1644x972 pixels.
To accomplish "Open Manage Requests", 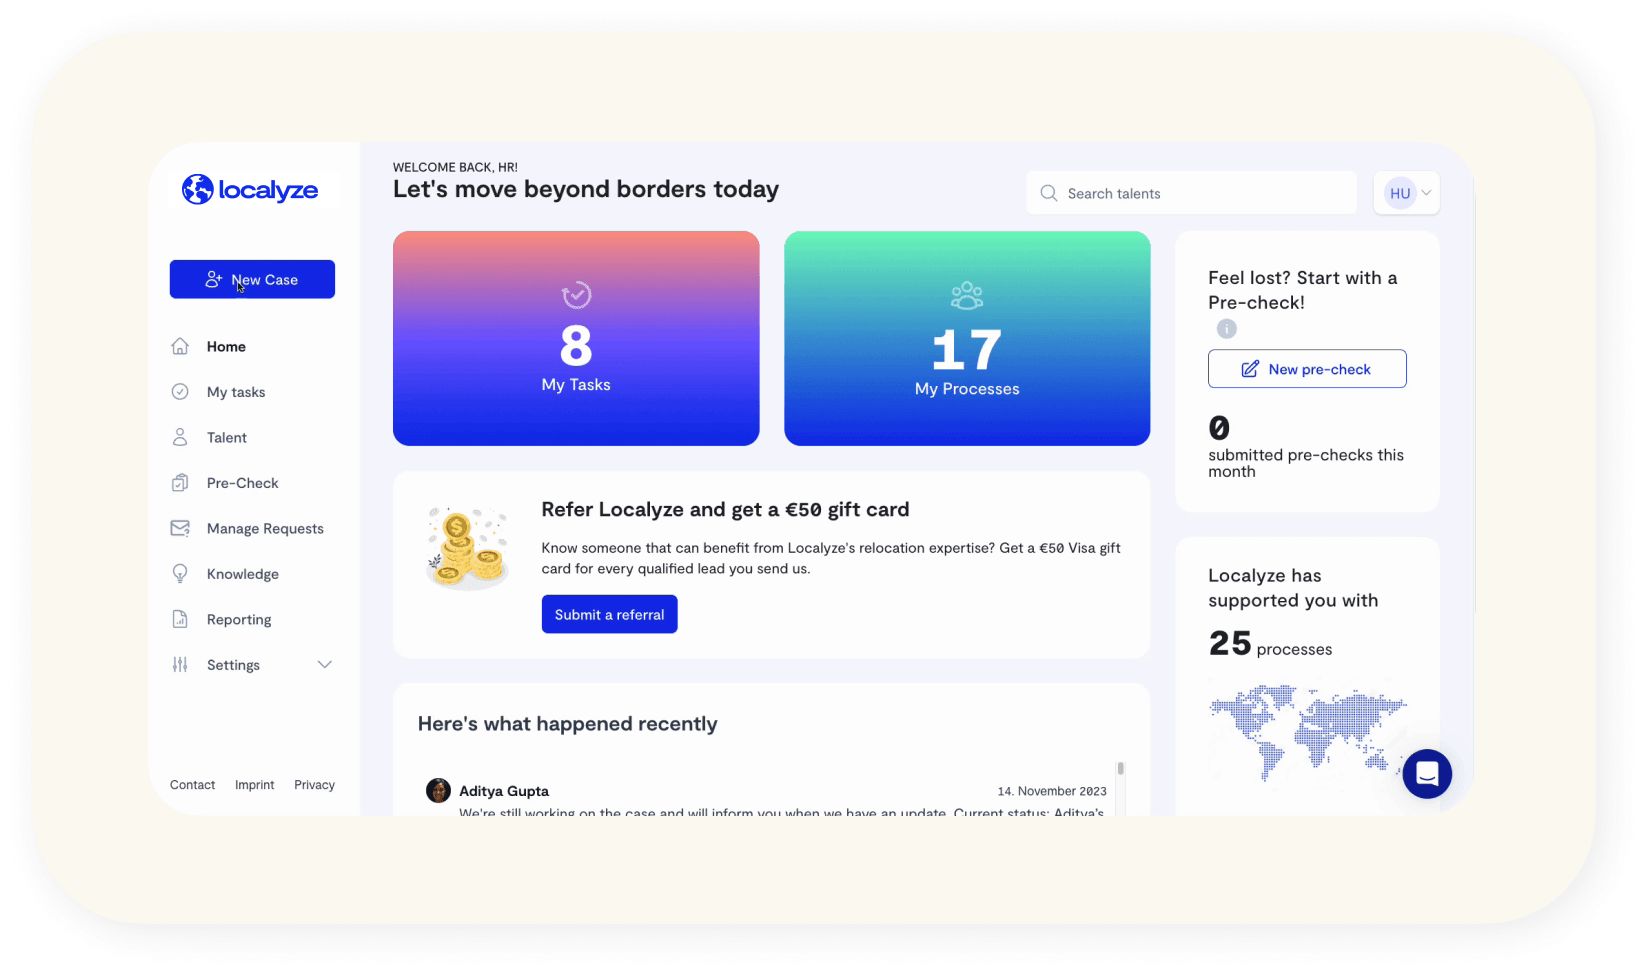I will click(265, 529).
